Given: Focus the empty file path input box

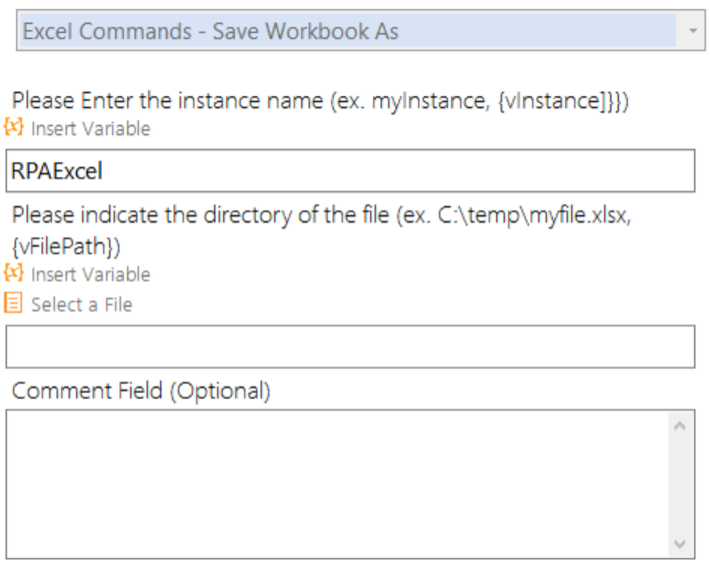Looking at the screenshot, I should (x=350, y=346).
